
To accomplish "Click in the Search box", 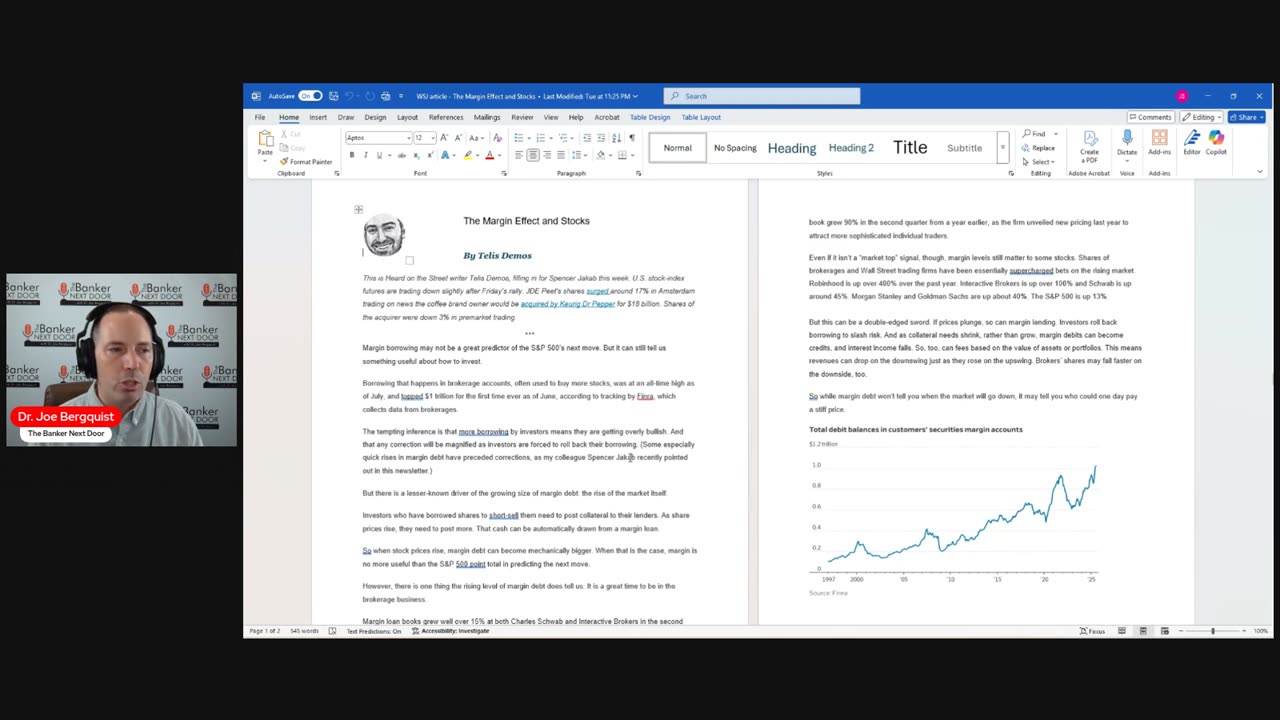I will point(762,96).
